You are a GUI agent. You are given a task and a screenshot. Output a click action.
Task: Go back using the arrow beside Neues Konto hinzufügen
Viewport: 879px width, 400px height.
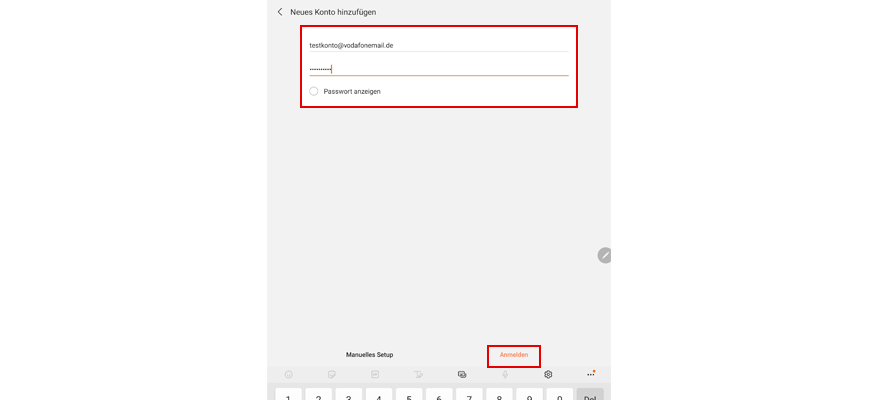(280, 12)
